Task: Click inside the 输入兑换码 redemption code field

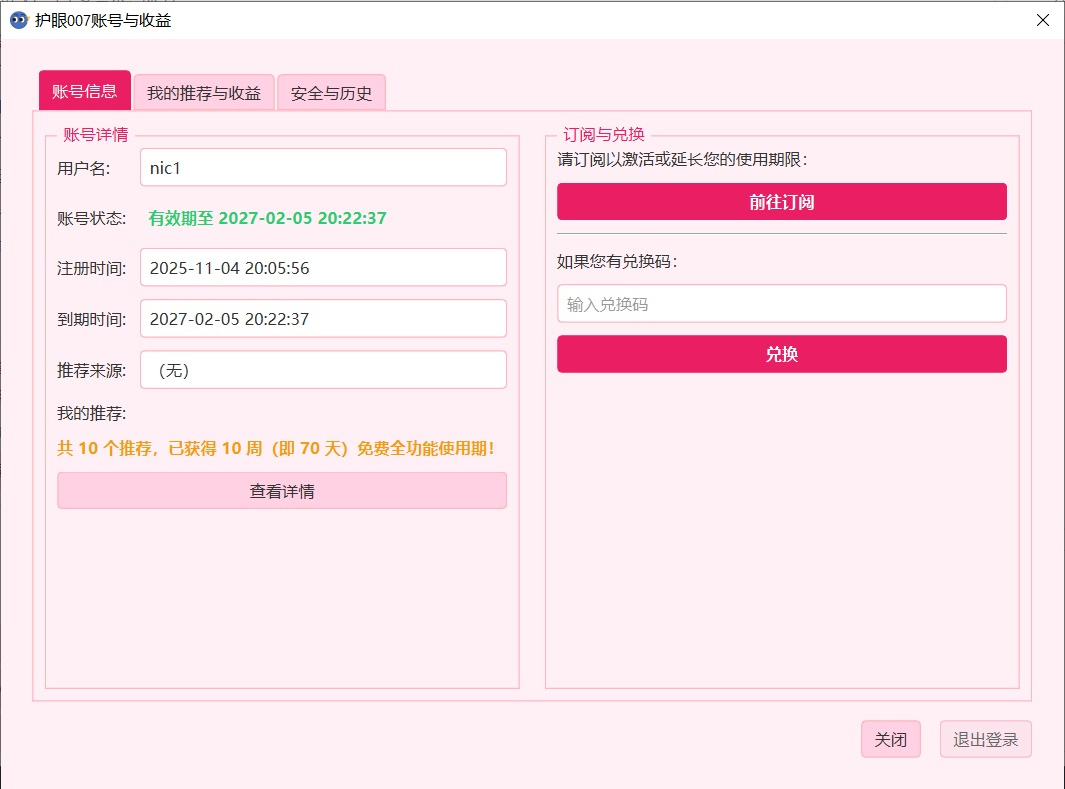Action: (781, 303)
